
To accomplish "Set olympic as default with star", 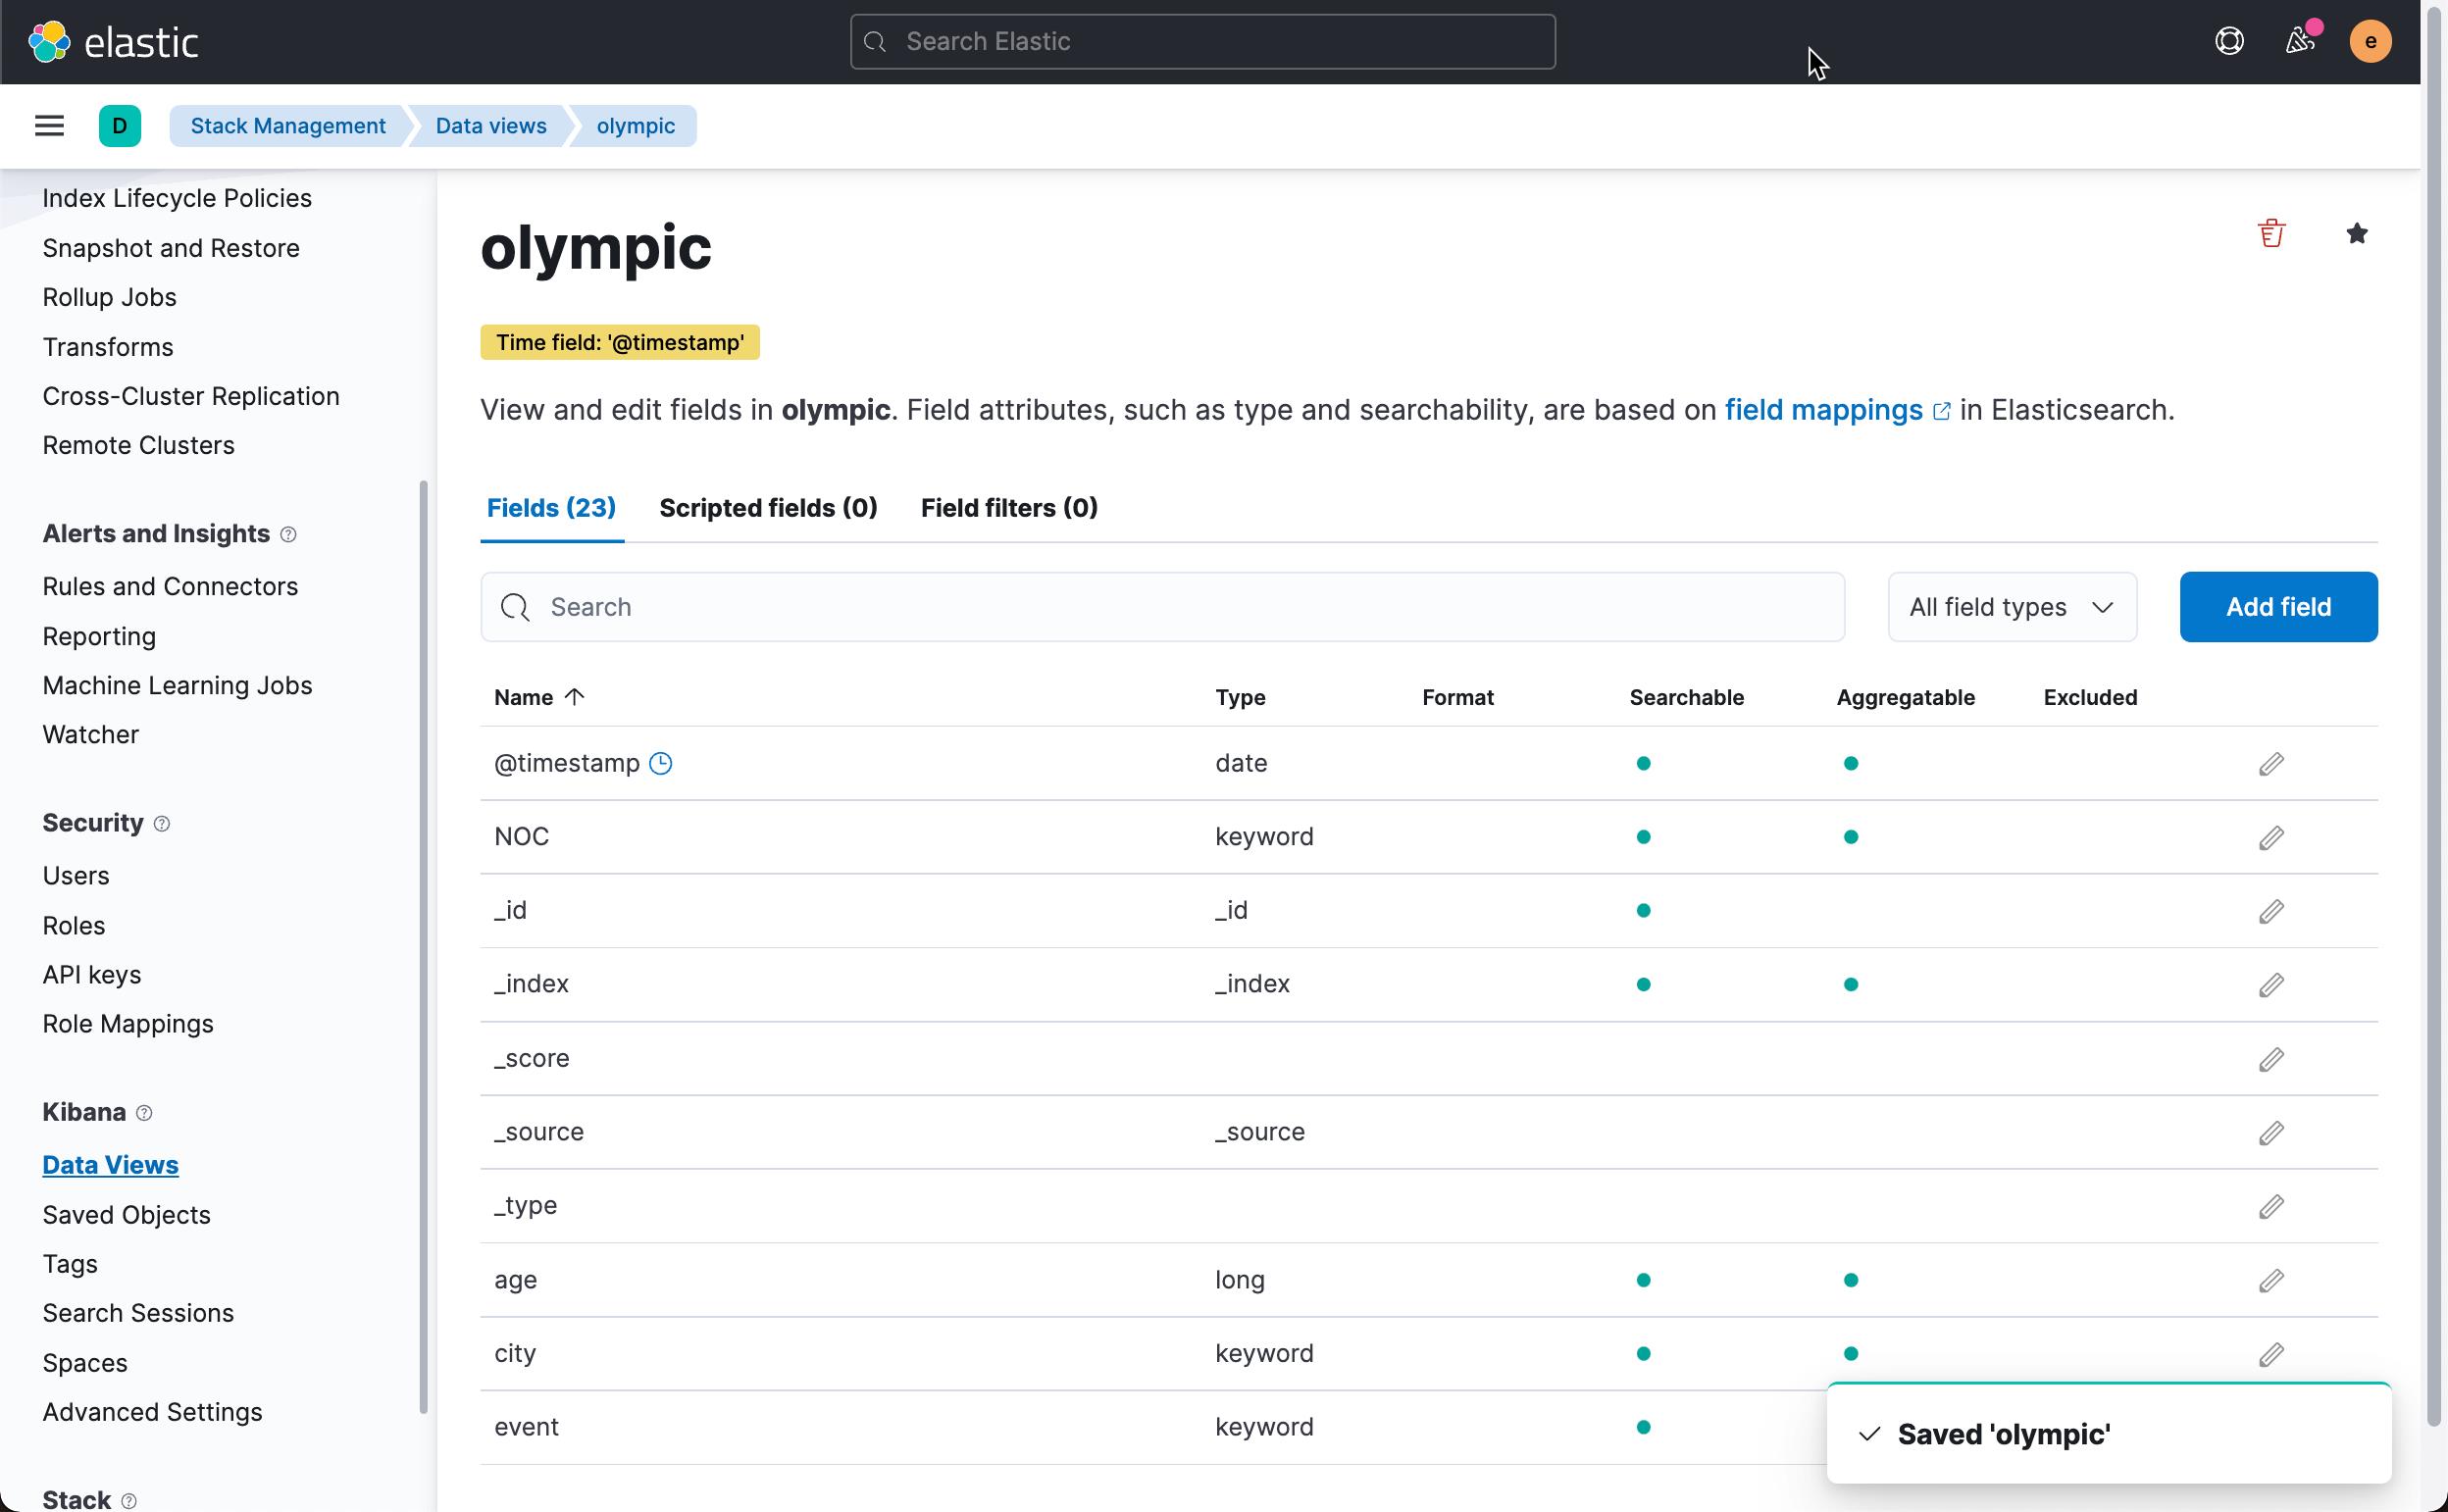I will pyautogui.click(x=2356, y=233).
